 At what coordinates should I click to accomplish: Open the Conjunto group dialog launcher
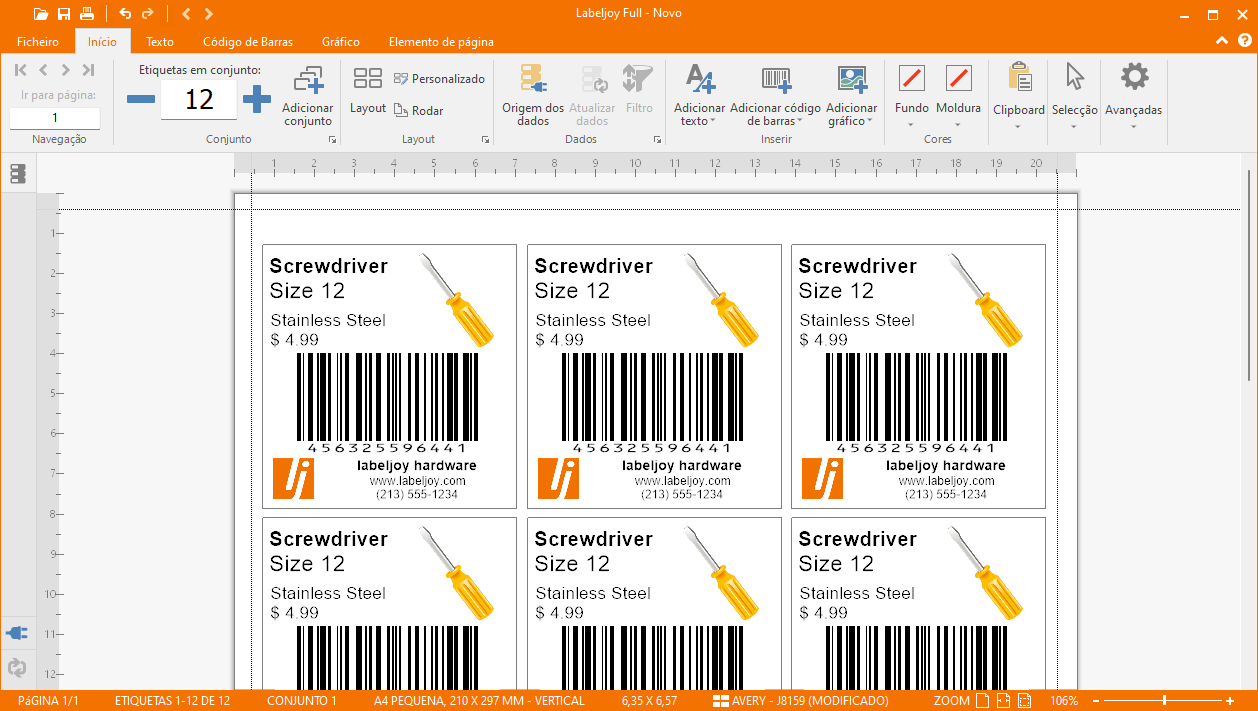[x=333, y=140]
